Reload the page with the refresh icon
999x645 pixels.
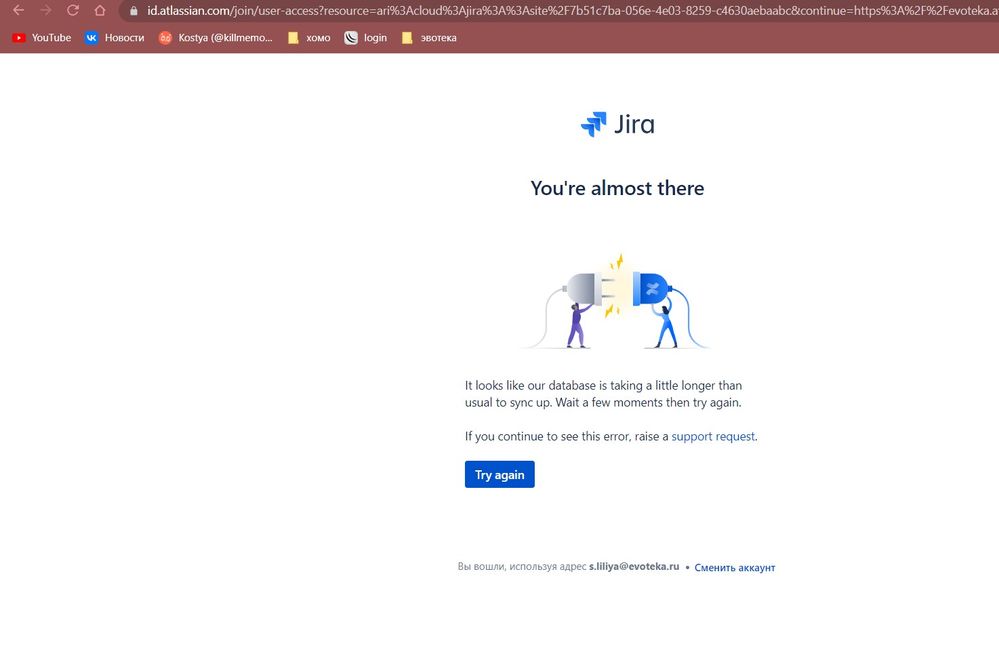[x=73, y=10]
